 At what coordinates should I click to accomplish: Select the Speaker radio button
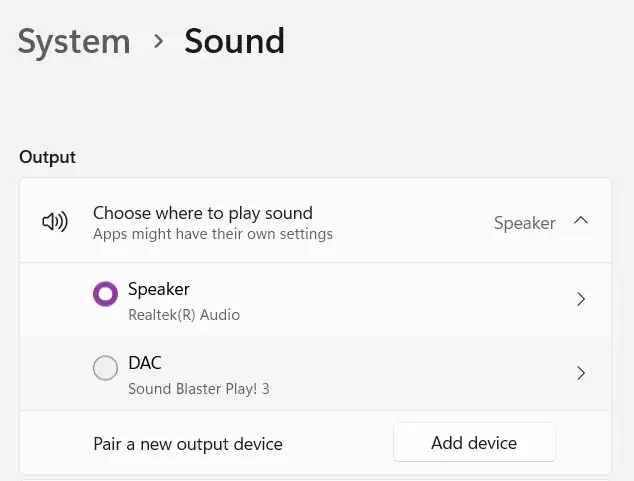(x=105, y=294)
